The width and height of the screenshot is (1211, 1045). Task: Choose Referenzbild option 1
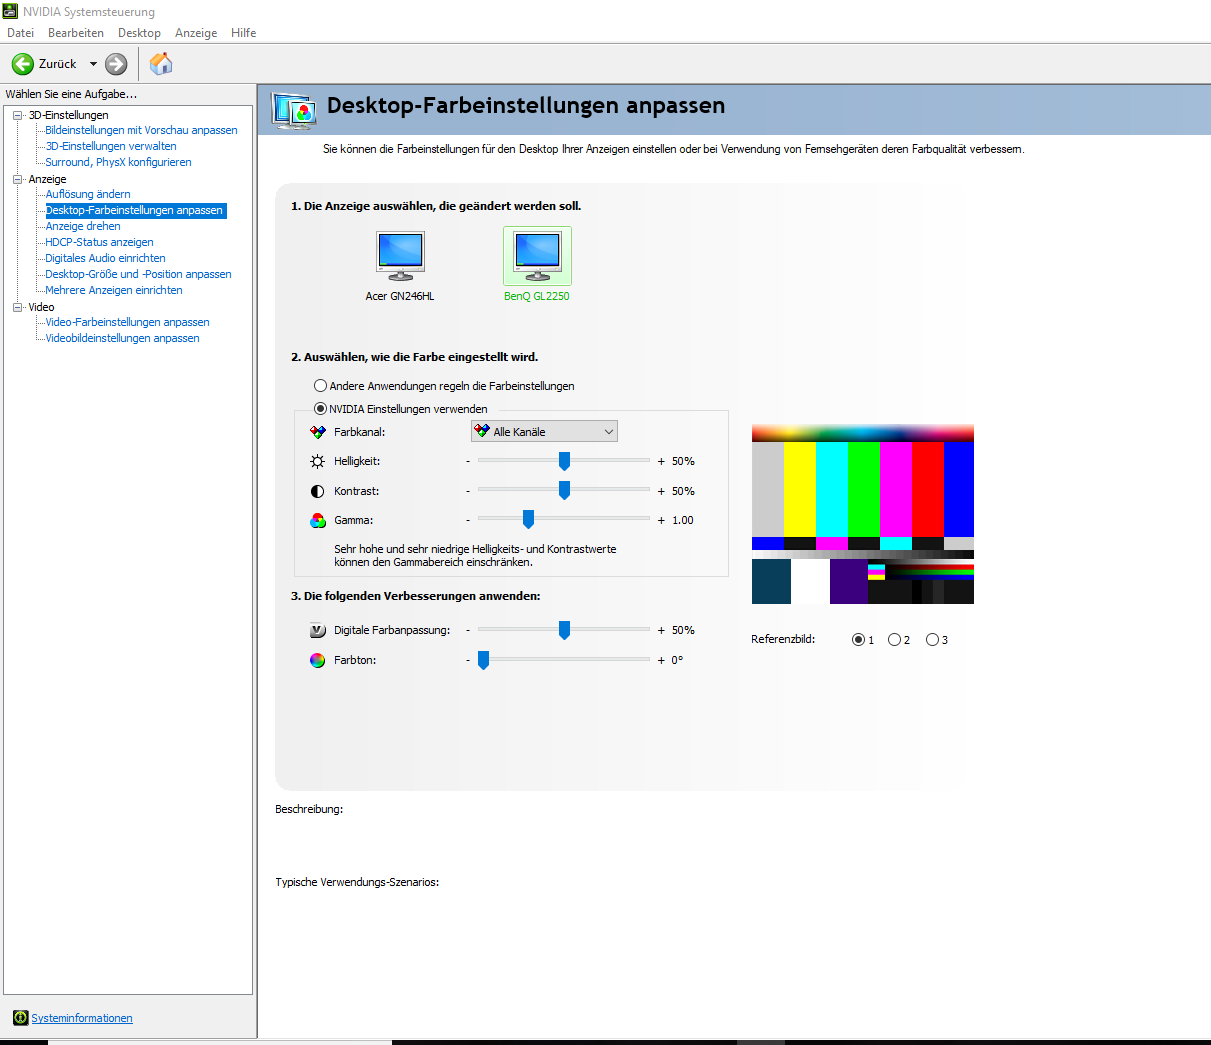tap(858, 640)
